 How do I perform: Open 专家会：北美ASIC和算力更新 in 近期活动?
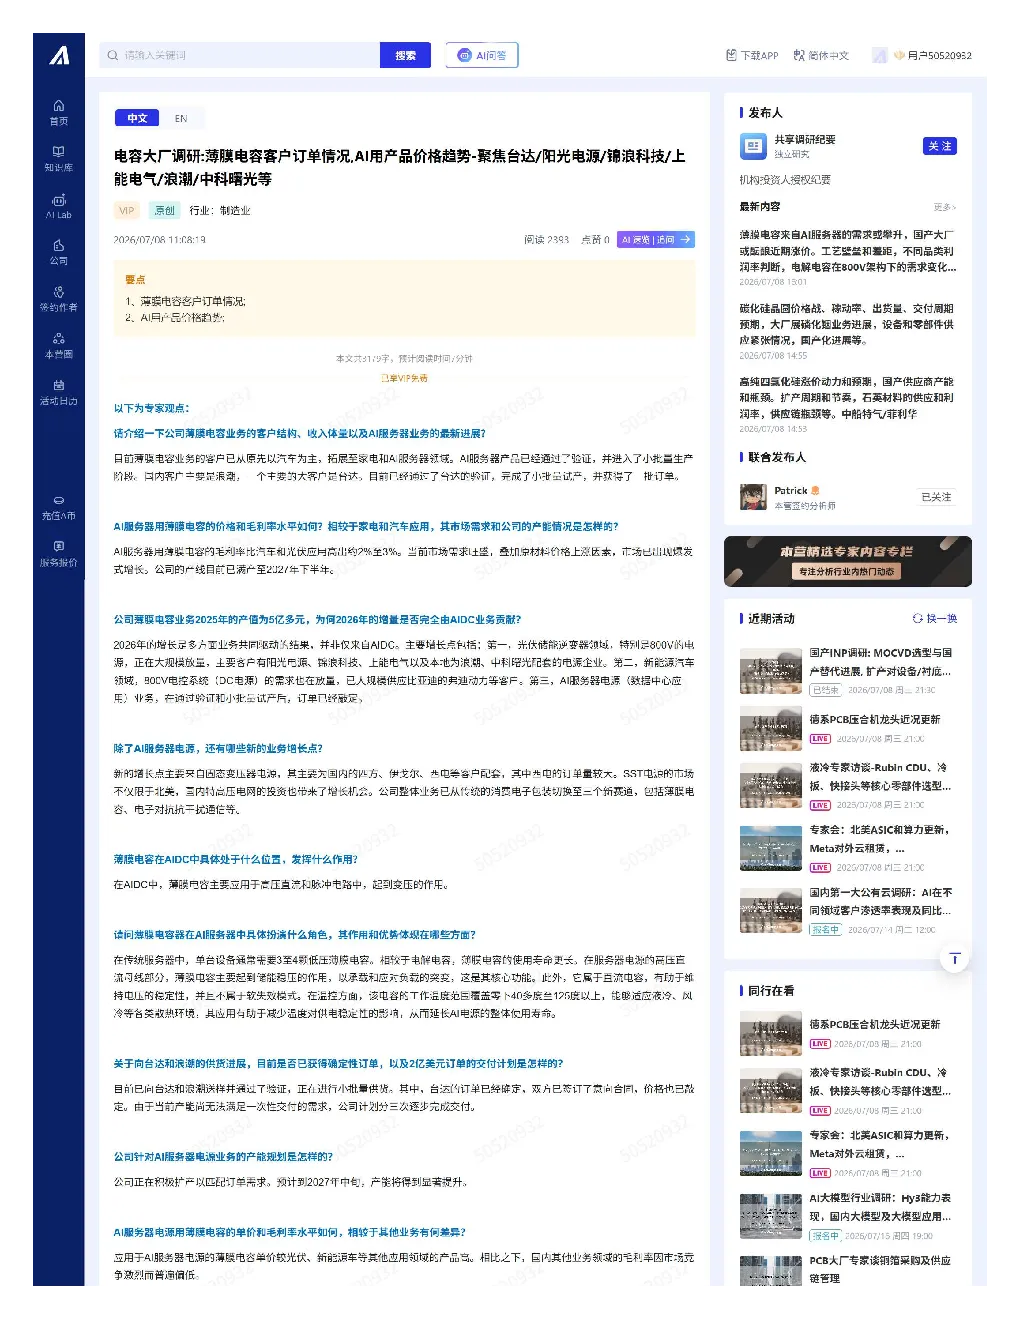tap(879, 839)
